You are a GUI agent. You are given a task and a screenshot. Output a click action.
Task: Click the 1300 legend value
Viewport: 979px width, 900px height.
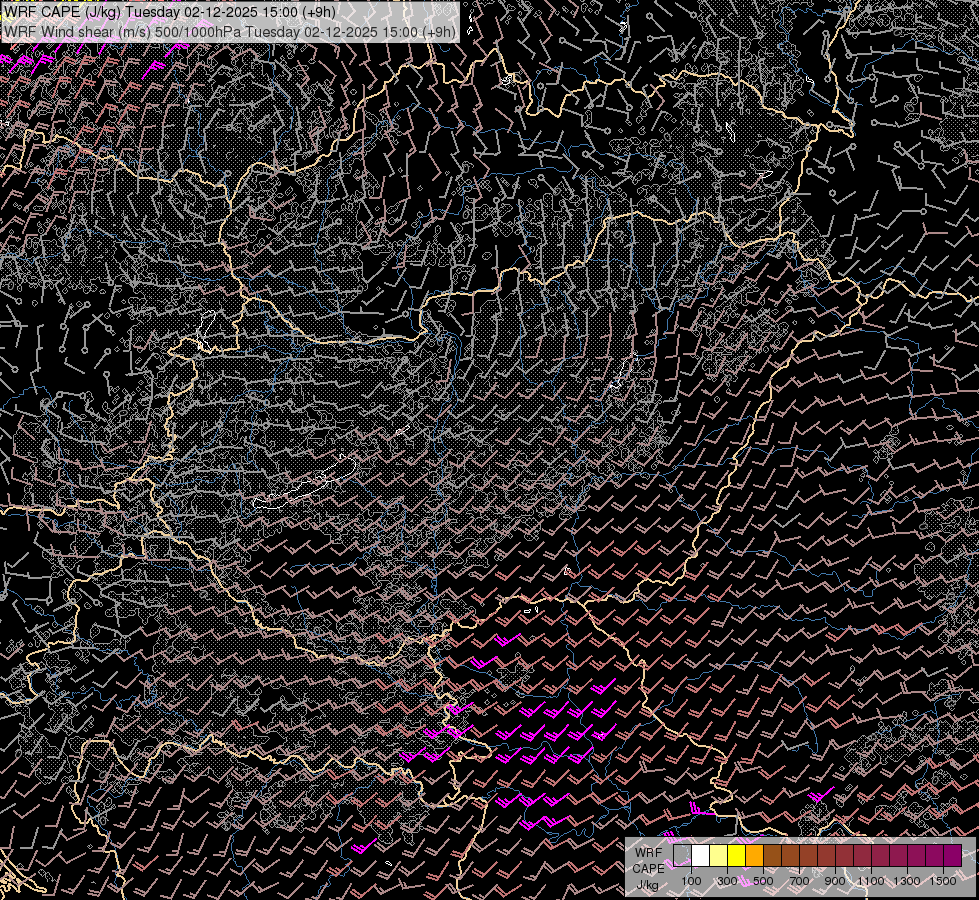click(x=907, y=881)
